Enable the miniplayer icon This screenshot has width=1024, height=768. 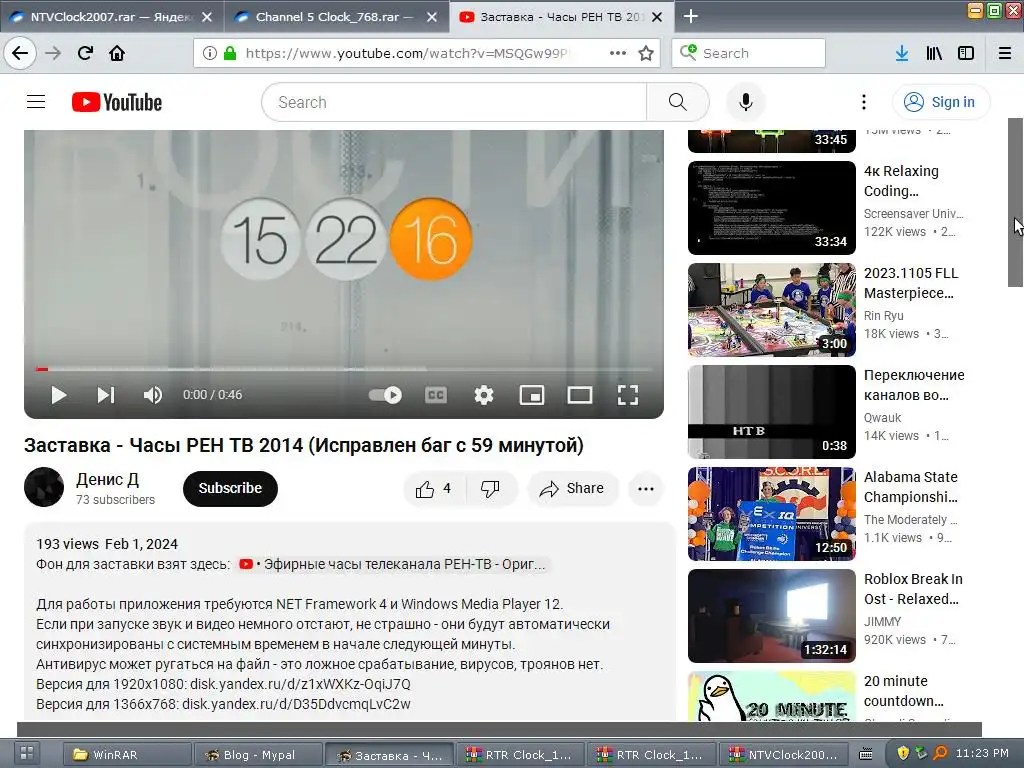pos(532,394)
